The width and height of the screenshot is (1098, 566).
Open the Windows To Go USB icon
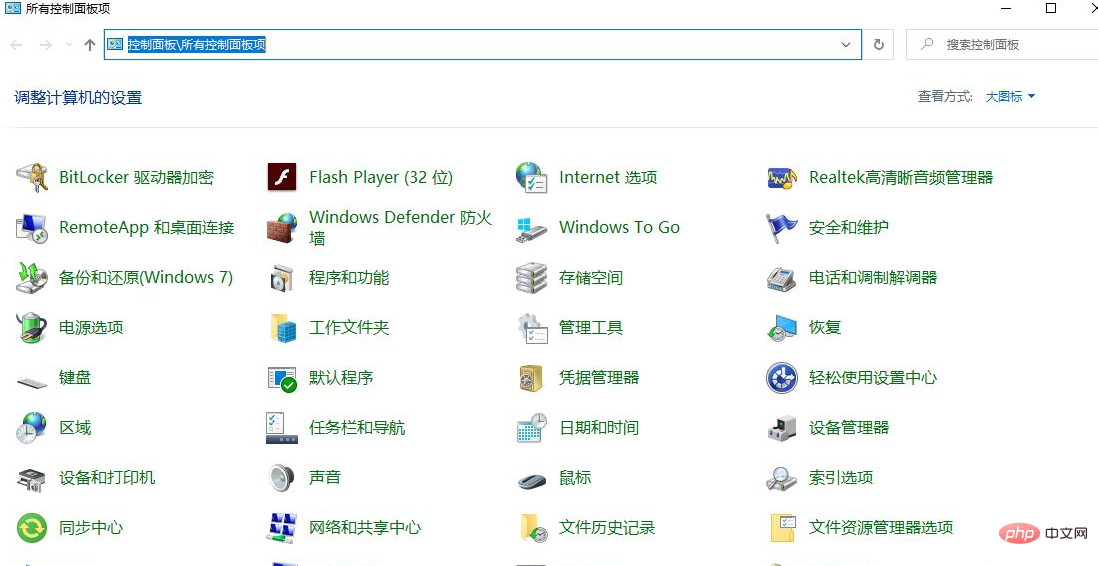point(531,229)
